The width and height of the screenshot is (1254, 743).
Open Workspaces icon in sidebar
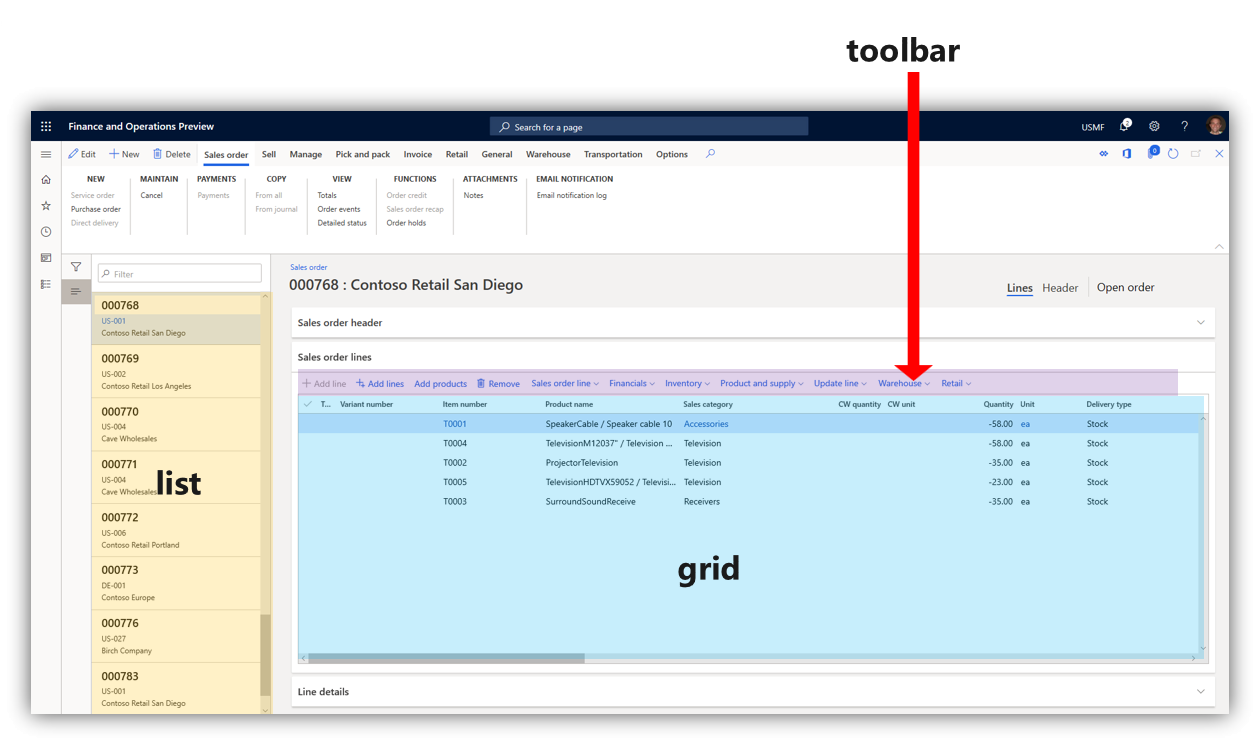(46, 258)
